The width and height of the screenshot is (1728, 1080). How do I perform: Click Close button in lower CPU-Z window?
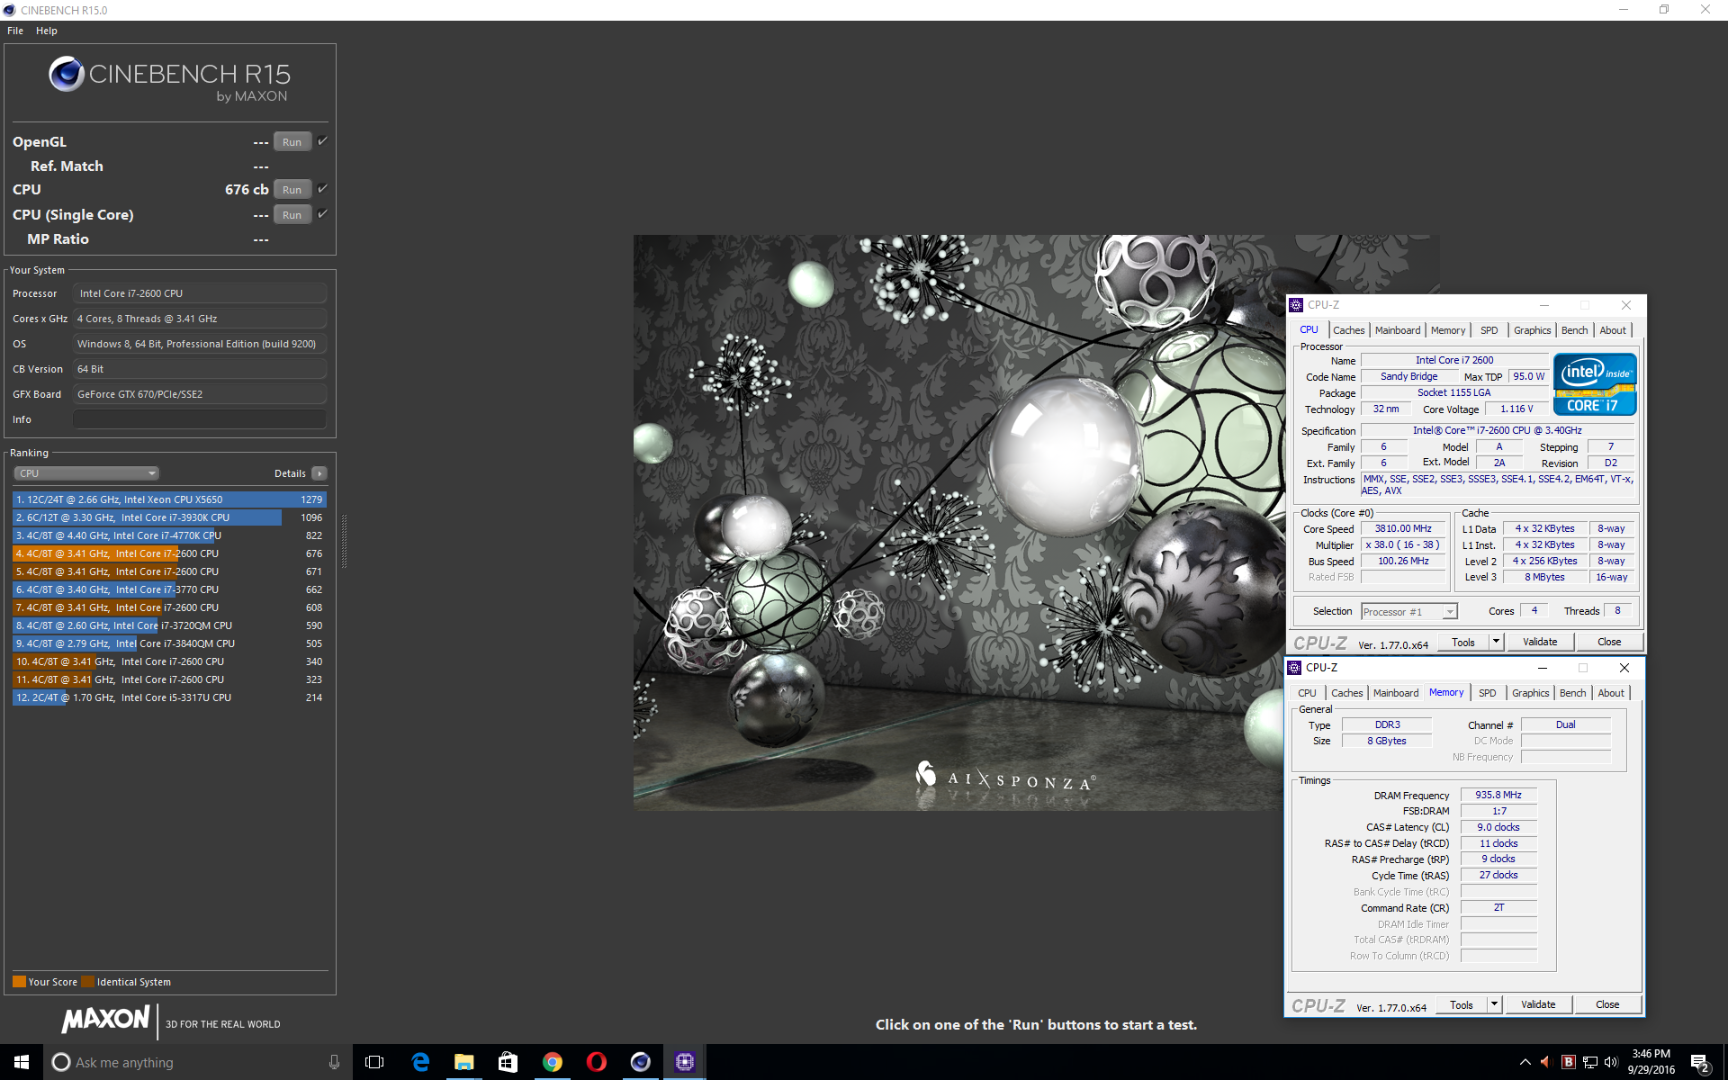coord(1607,1004)
